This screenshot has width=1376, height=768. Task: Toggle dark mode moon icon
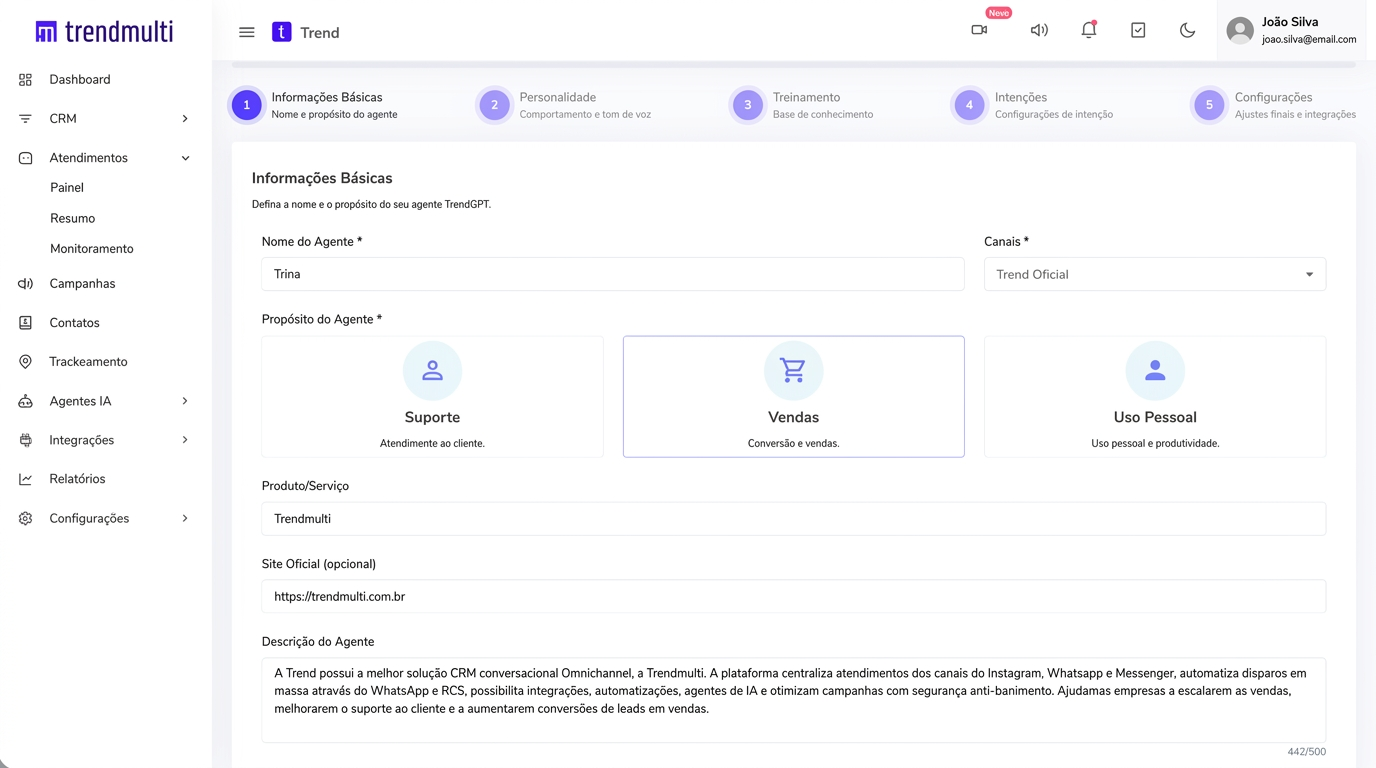point(1187,30)
